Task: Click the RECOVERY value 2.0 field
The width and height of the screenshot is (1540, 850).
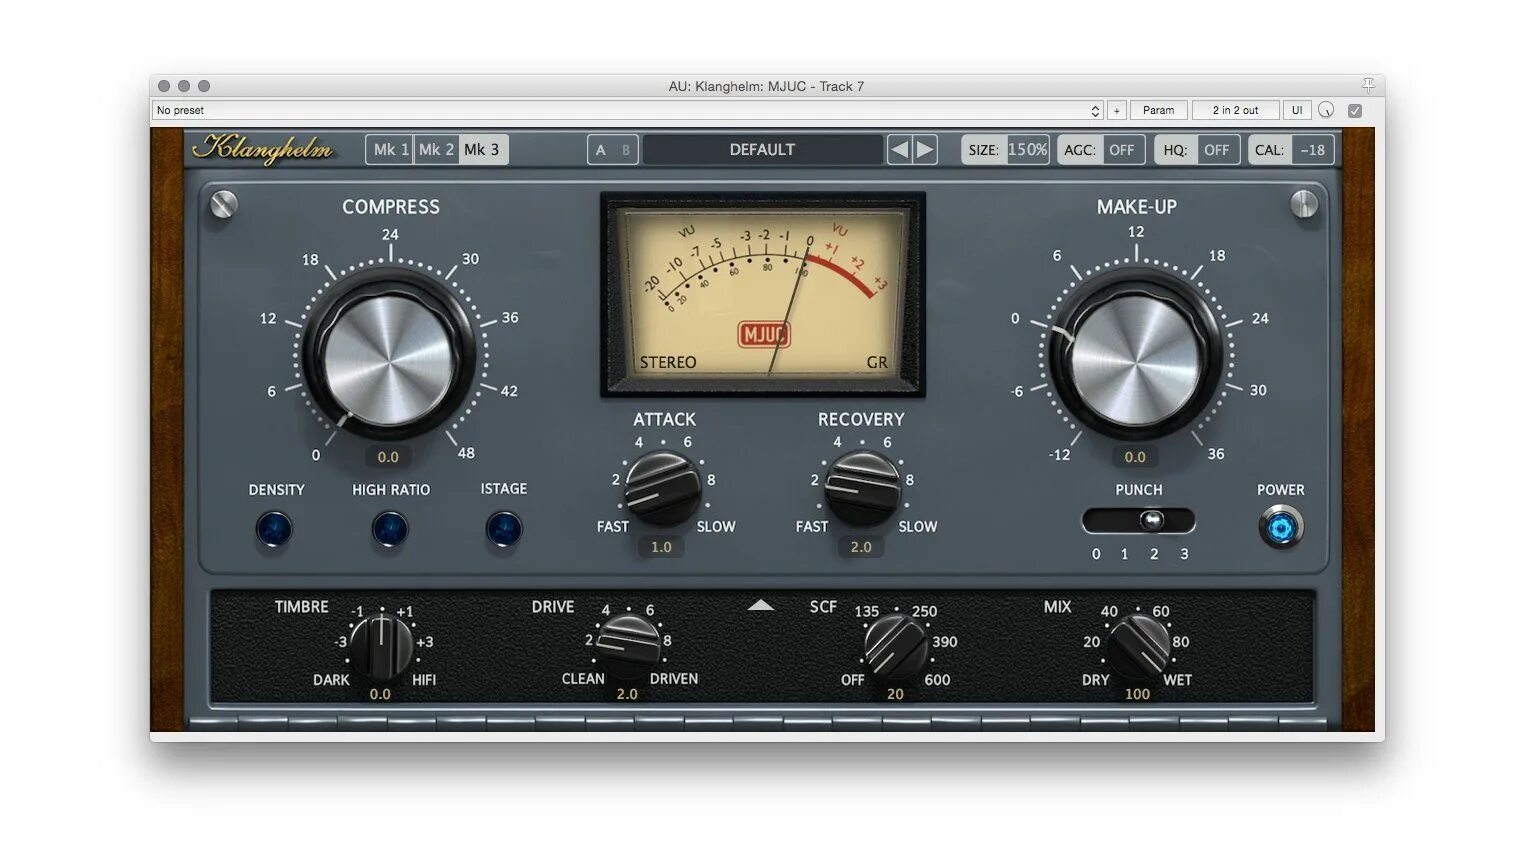Action: pyautogui.click(x=861, y=547)
